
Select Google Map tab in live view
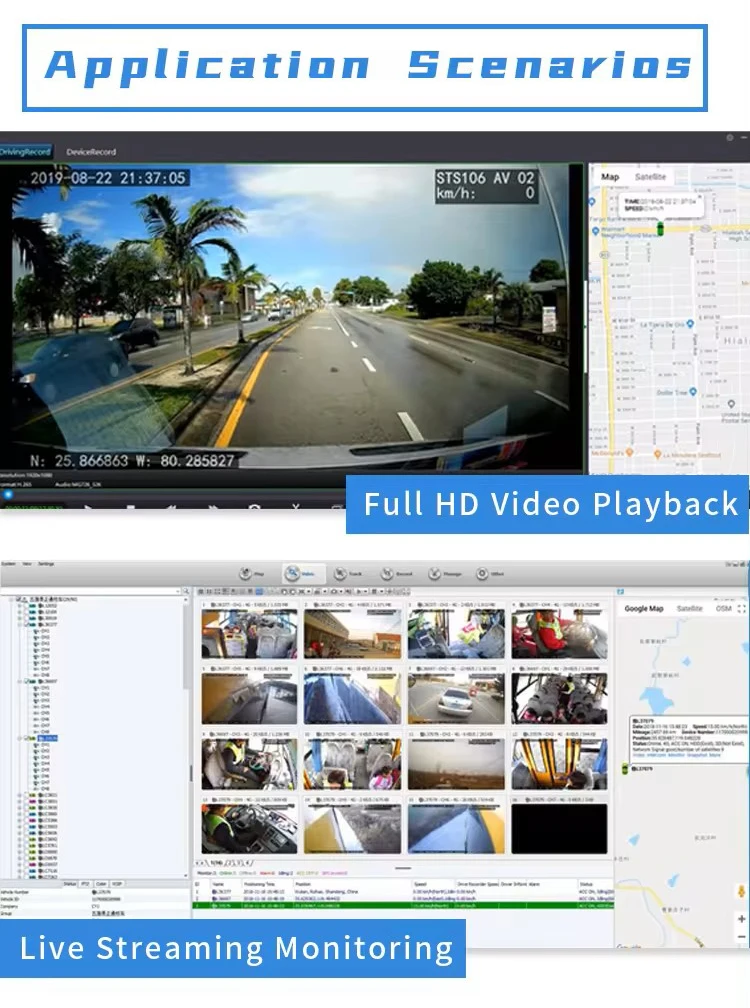click(644, 608)
